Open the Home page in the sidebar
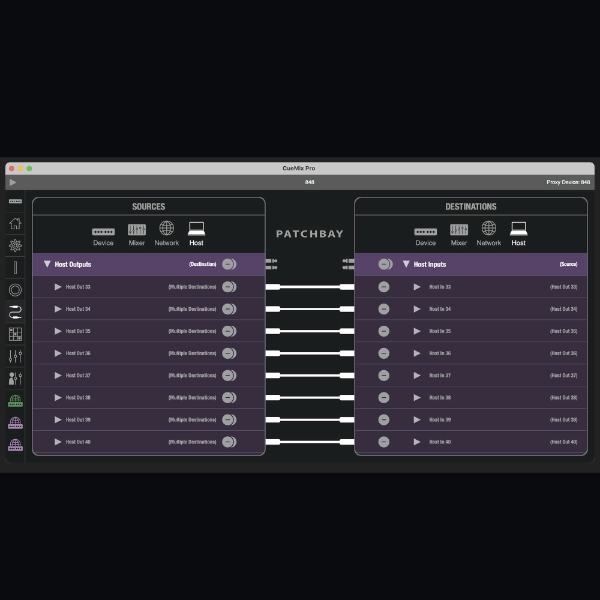This screenshot has height=600, width=600. pos(15,223)
